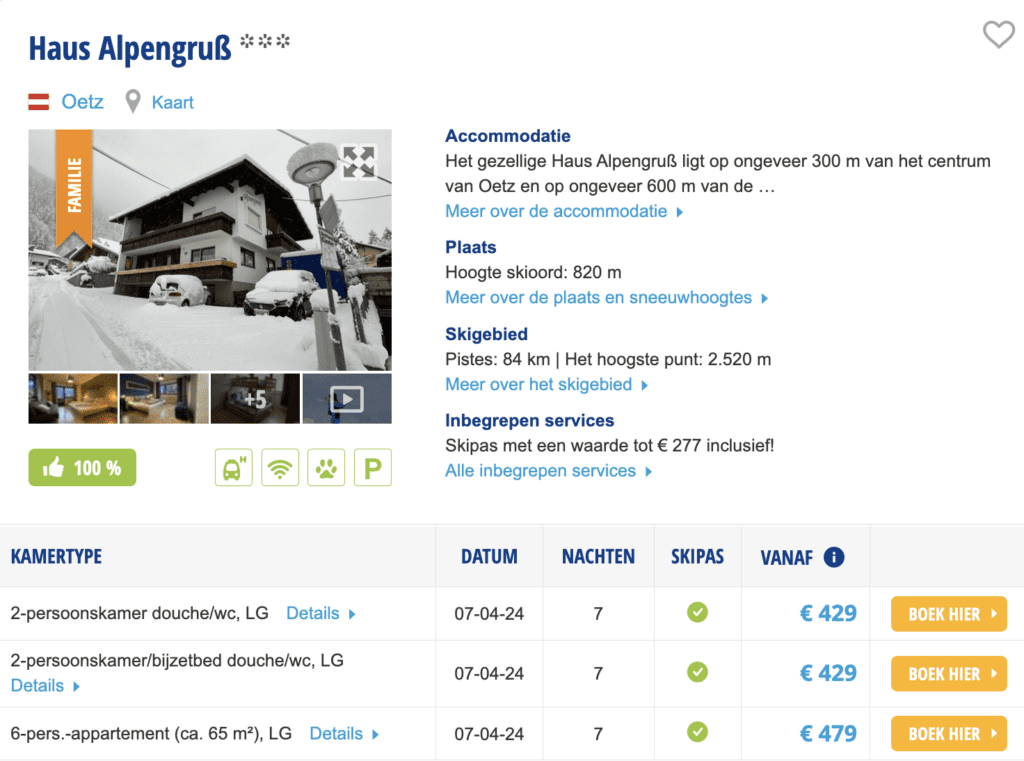Book the 6-pers.-appartement for € 479
The width and height of the screenshot is (1024, 761).
click(x=948, y=734)
